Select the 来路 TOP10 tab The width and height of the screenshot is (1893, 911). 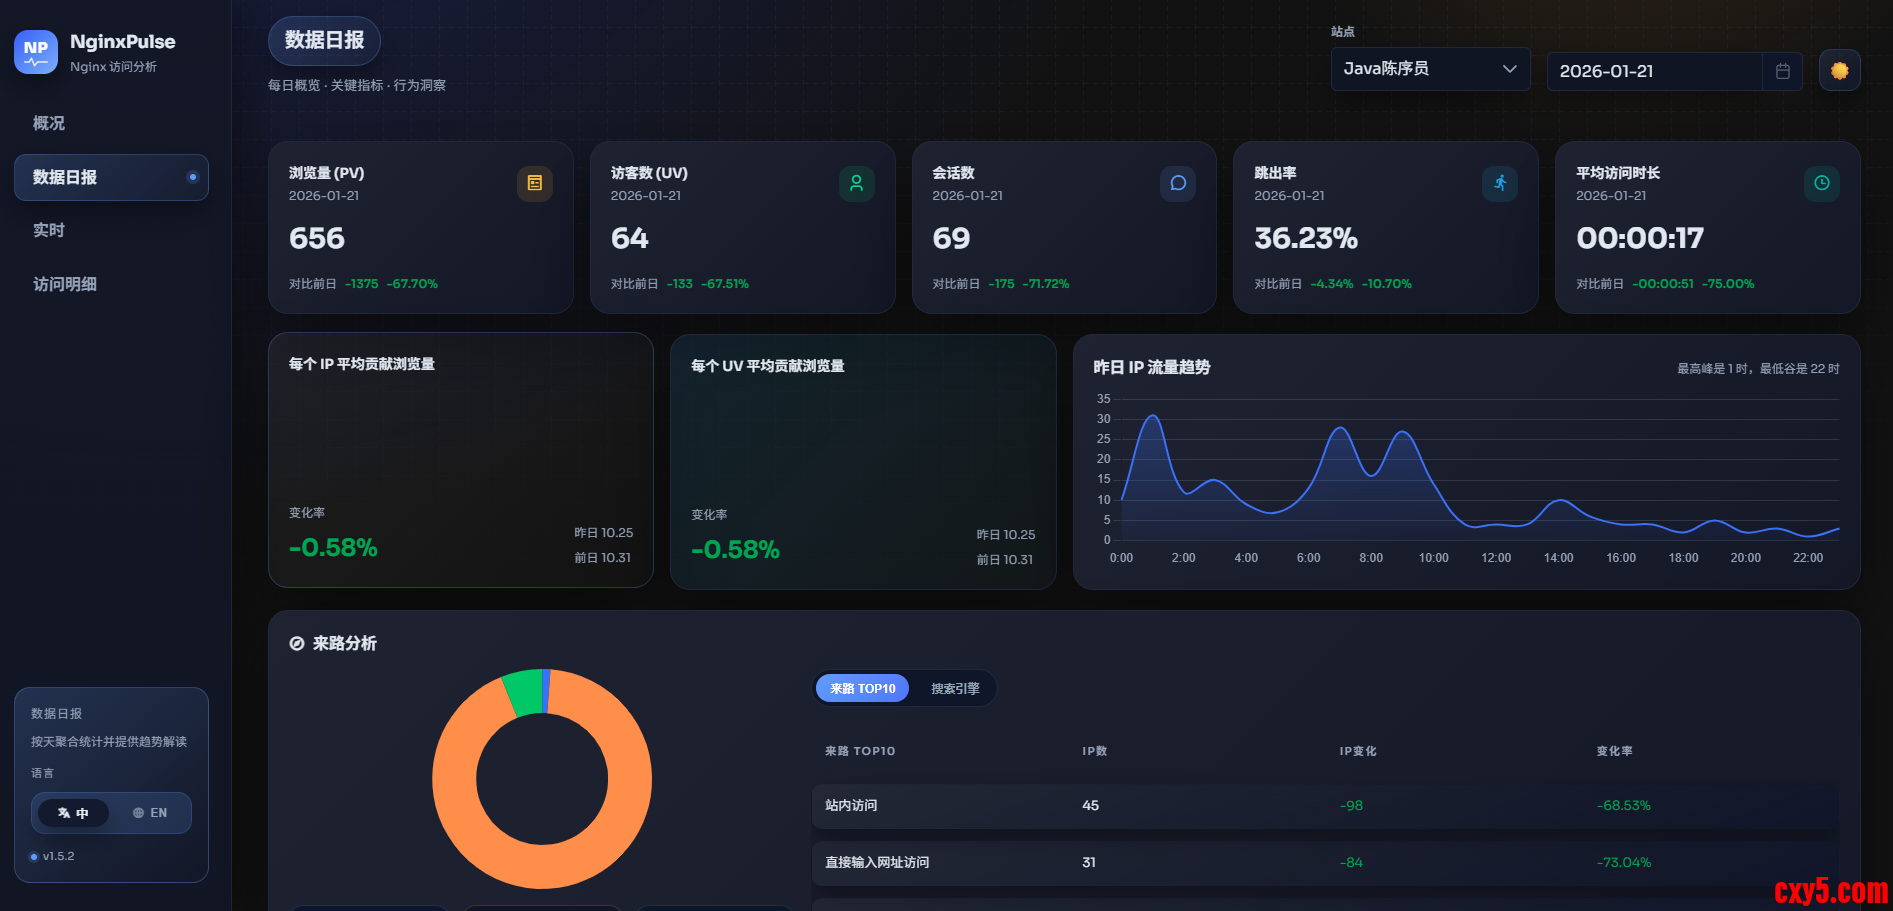click(862, 688)
